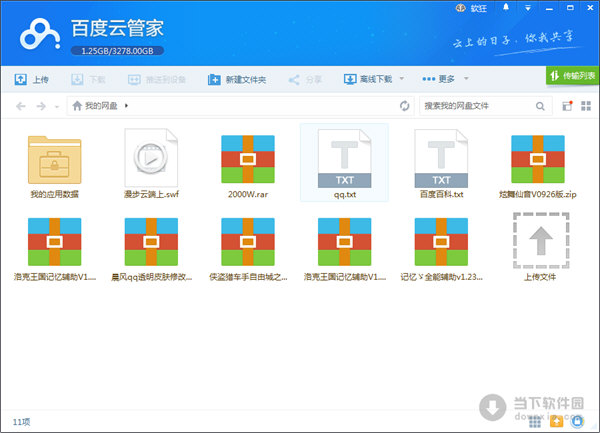The height and width of the screenshot is (433, 600).
Task: Open the title bar dropdown menu arrow
Action: coord(528,8)
